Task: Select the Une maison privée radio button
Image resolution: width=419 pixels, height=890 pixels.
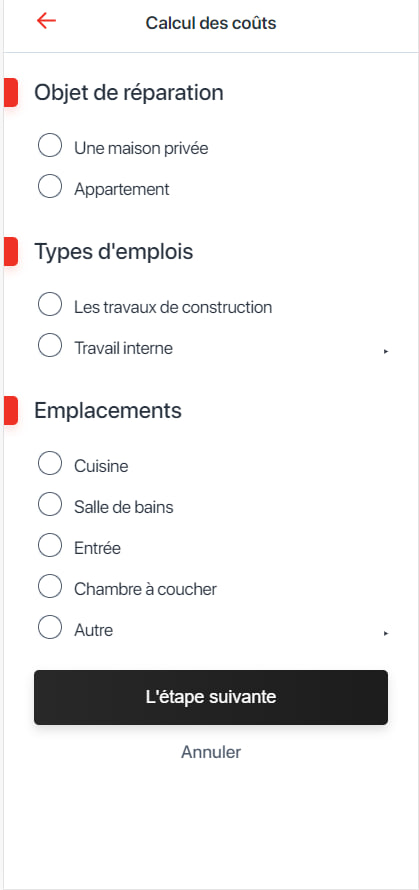Action: pos(50,145)
